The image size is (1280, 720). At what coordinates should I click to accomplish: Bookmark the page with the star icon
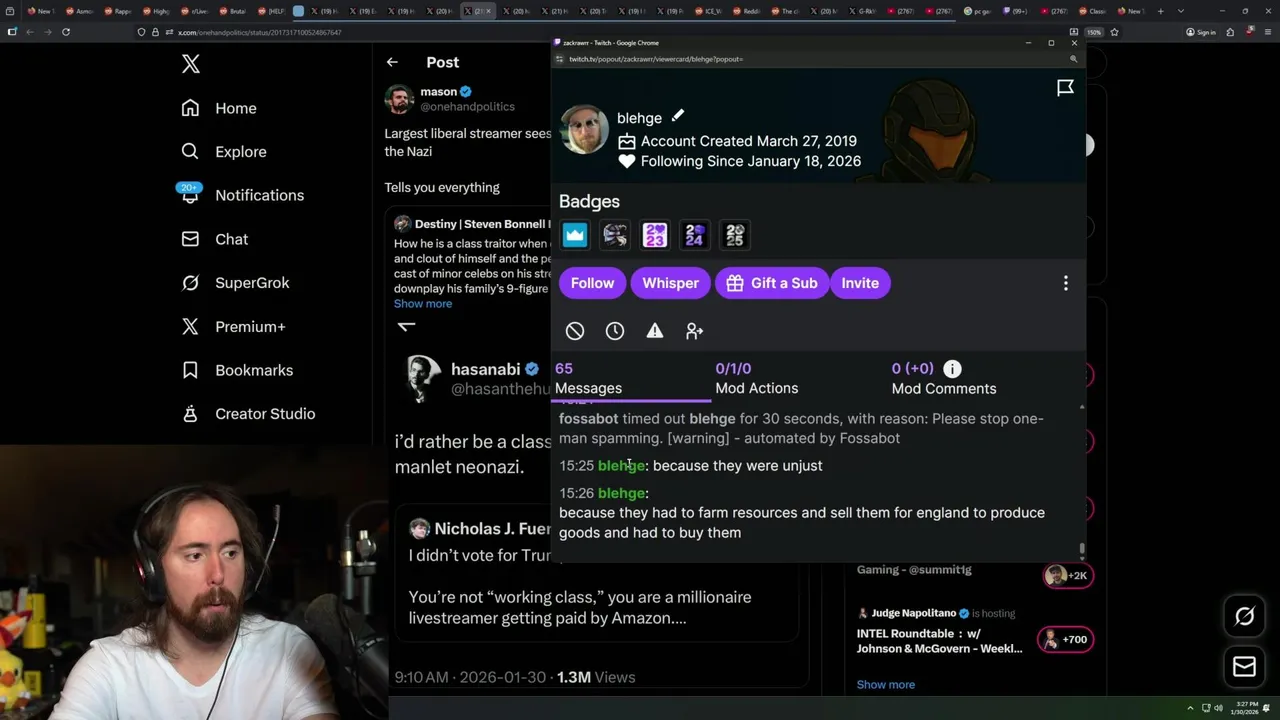1114,32
